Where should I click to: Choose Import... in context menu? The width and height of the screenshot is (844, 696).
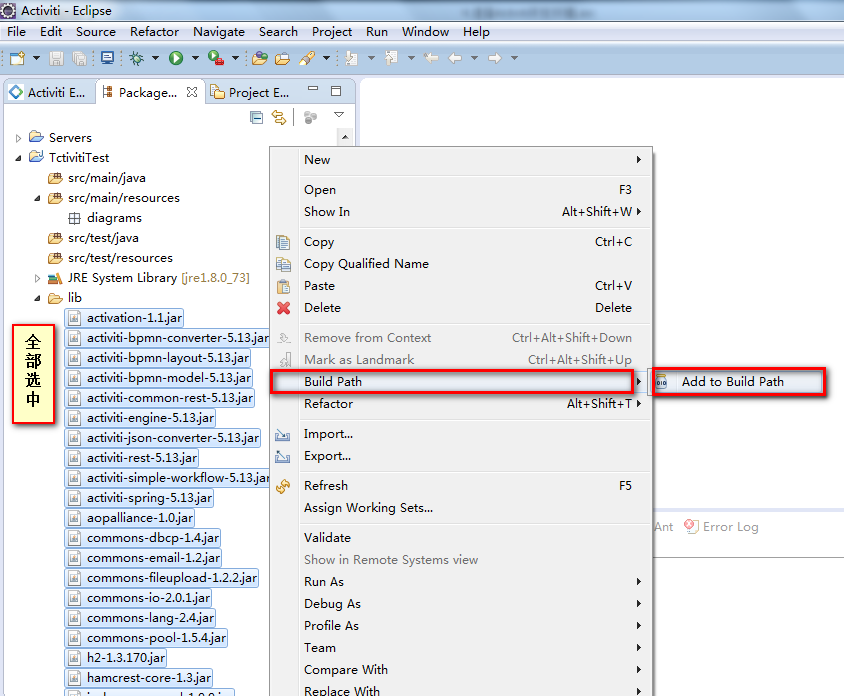tap(458, 434)
